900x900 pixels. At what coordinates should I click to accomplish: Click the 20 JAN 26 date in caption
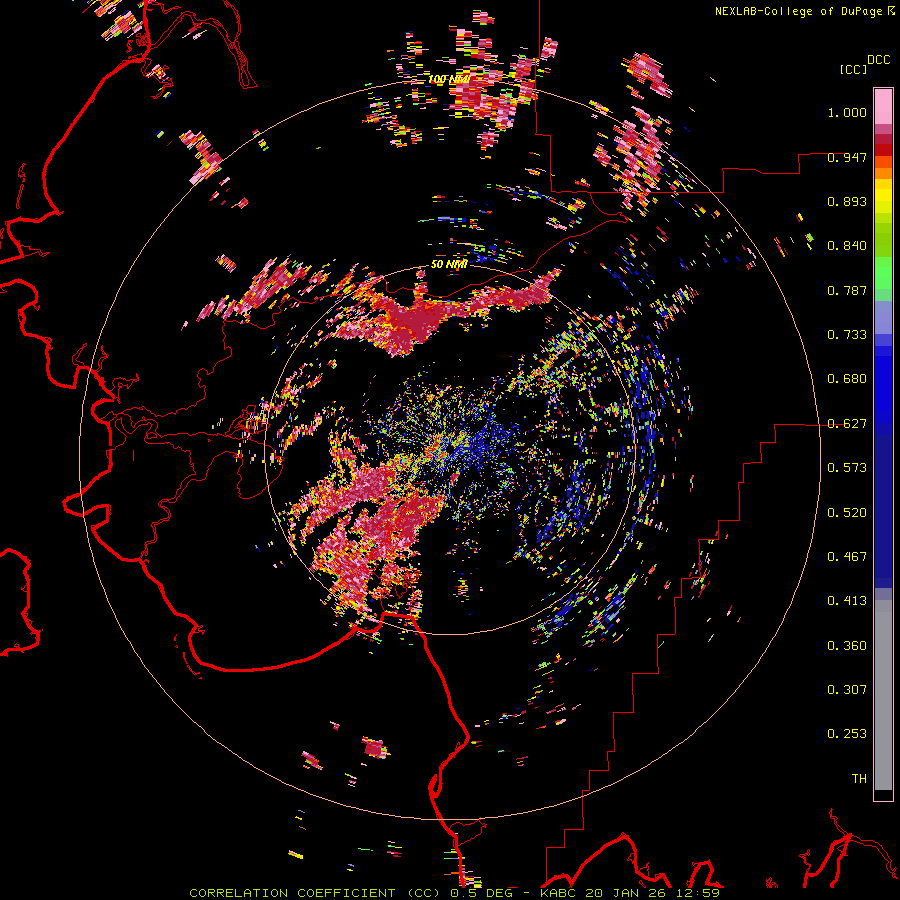pos(627,893)
